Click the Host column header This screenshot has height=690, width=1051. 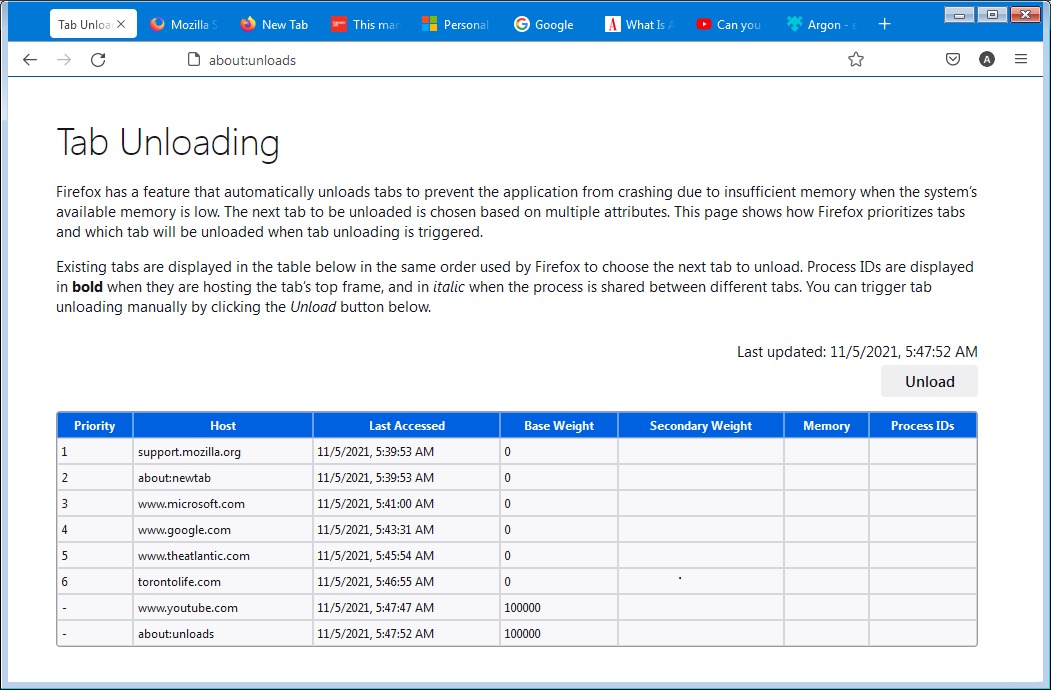[223, 426]
